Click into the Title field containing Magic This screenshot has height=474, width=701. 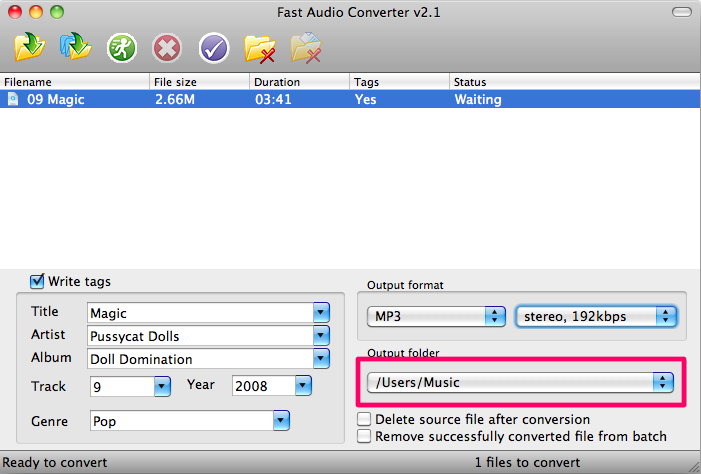[200, 313]
